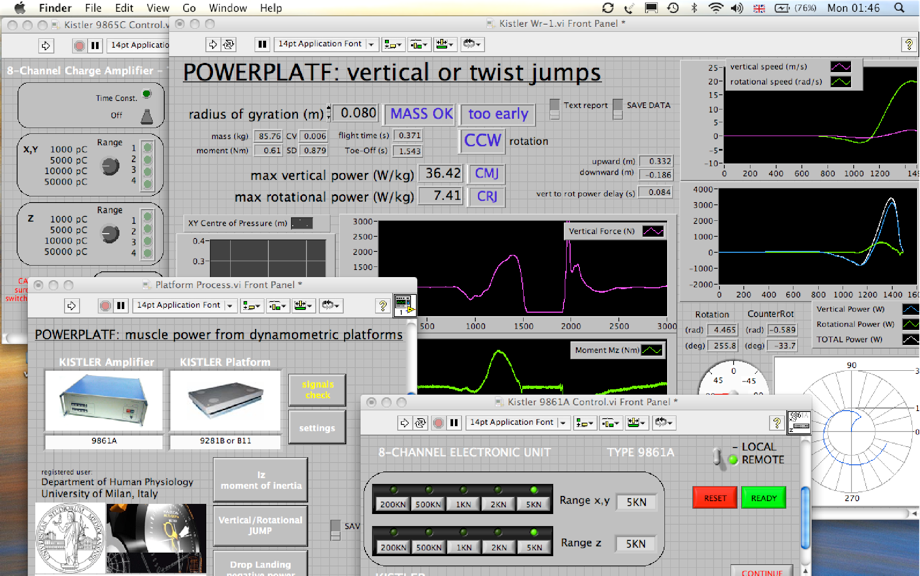Open Resize Objects menu in Kistler 9861A window
This screenshot has height=576, width=920.
coord(636,423)
